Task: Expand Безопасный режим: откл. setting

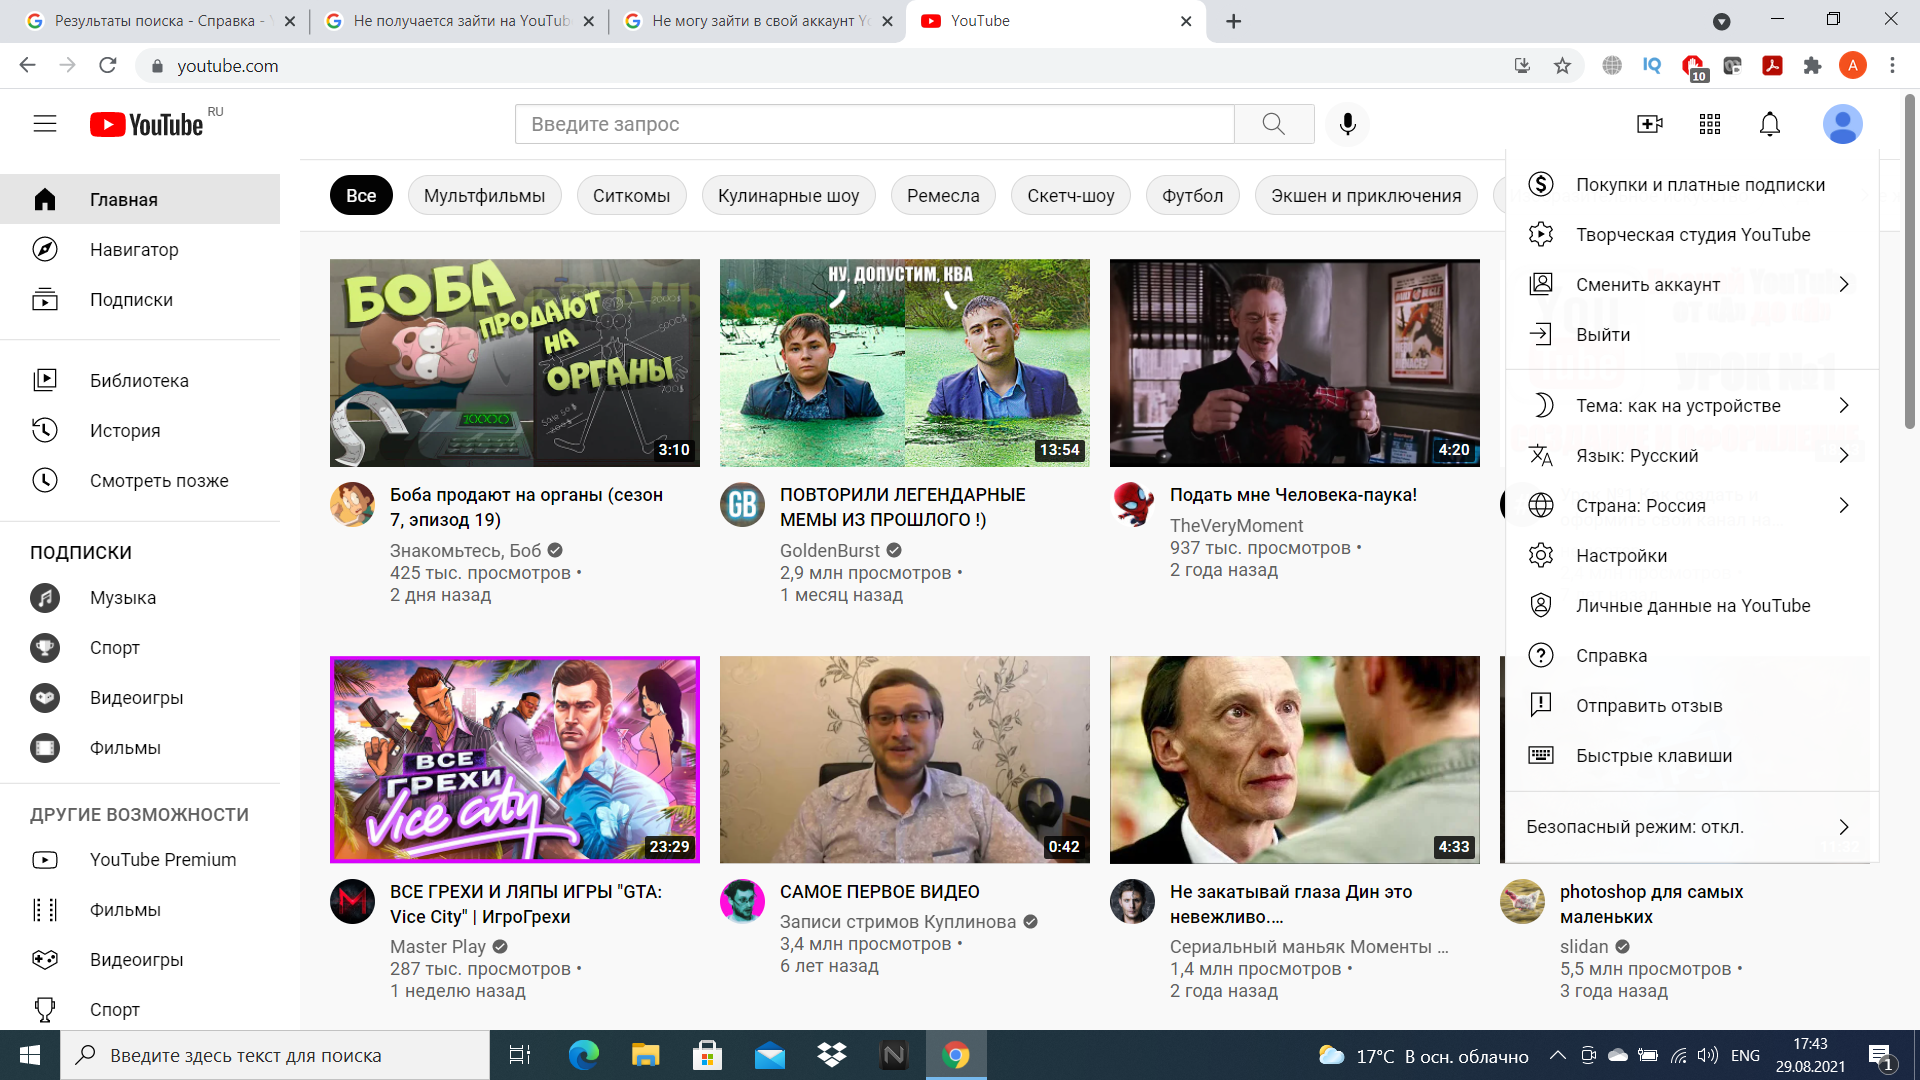Action: point(1690,827)
